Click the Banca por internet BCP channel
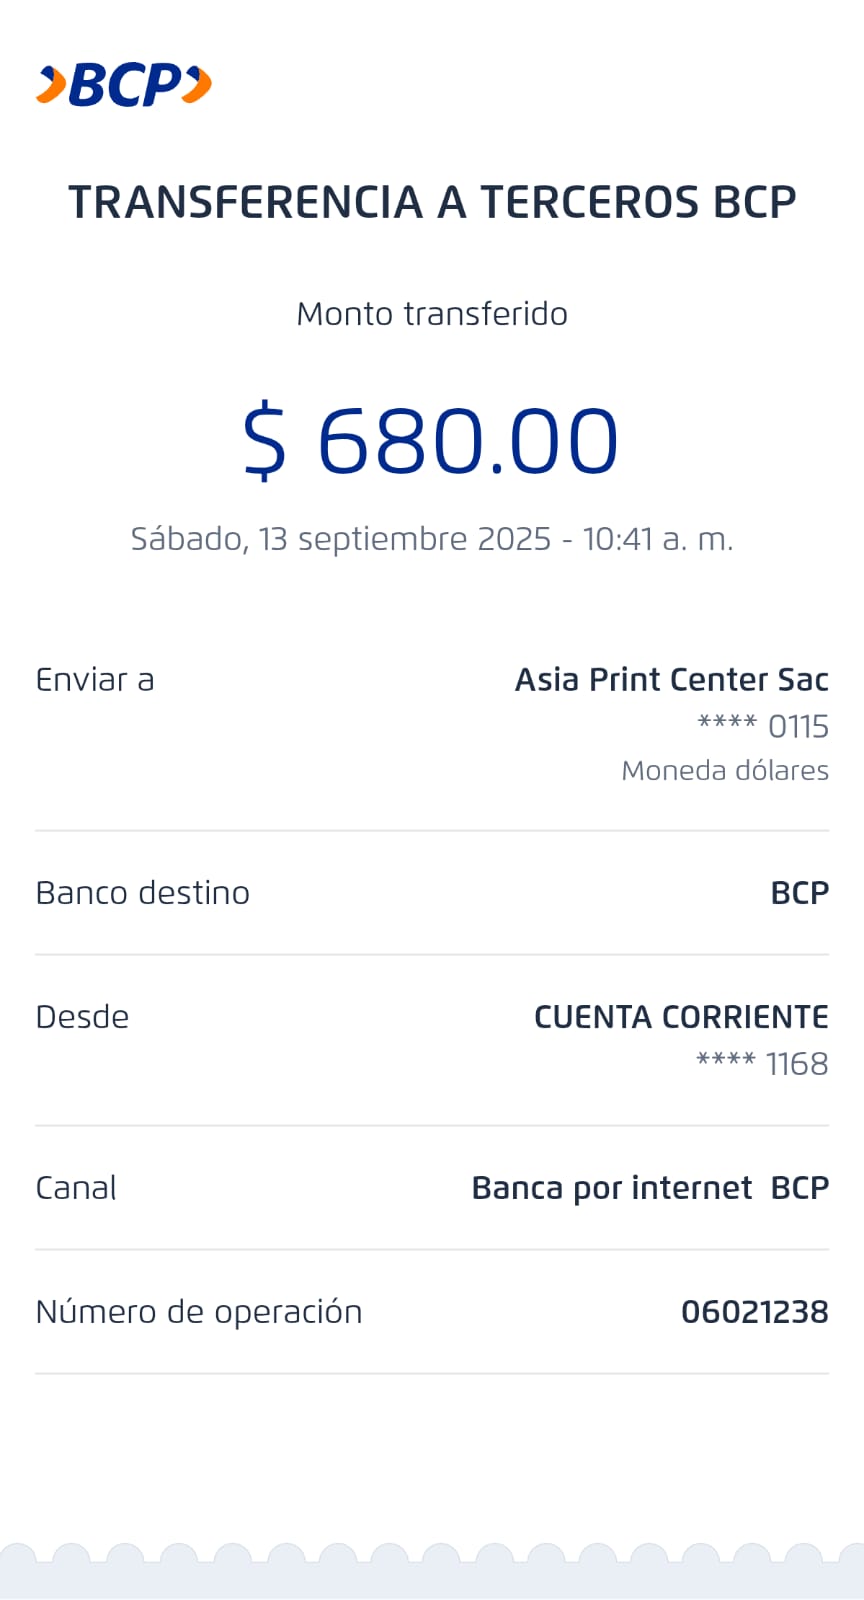The image size is (864, 1600). (x=650, y=1188)
